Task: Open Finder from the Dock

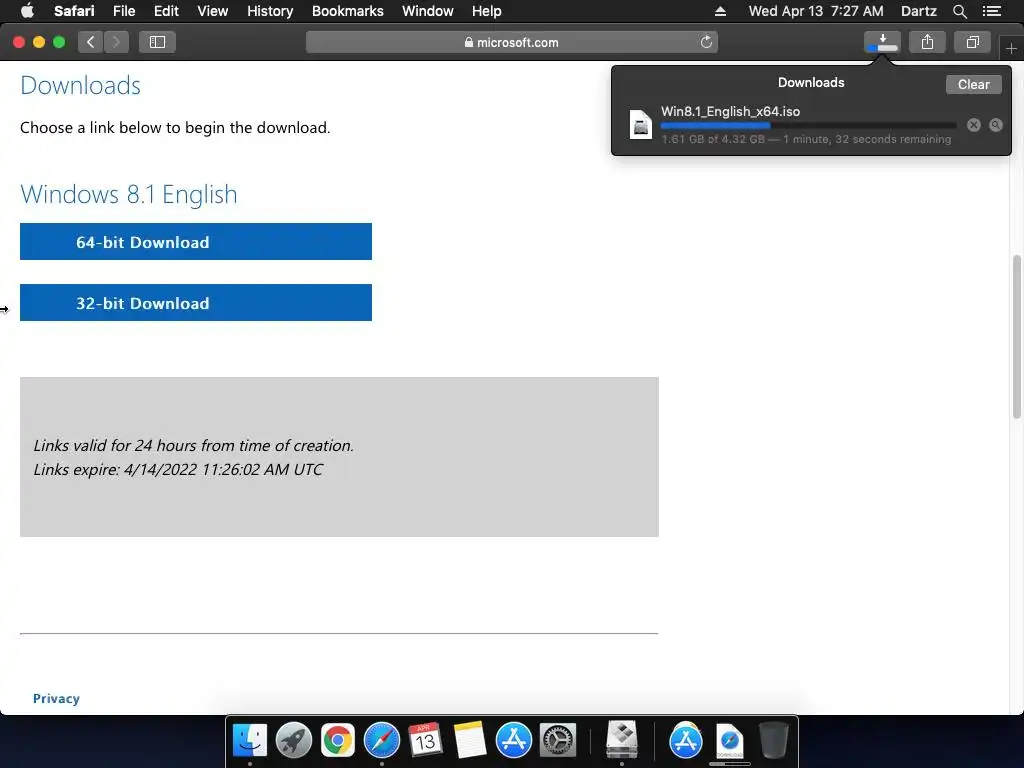Action: (249, 741)
